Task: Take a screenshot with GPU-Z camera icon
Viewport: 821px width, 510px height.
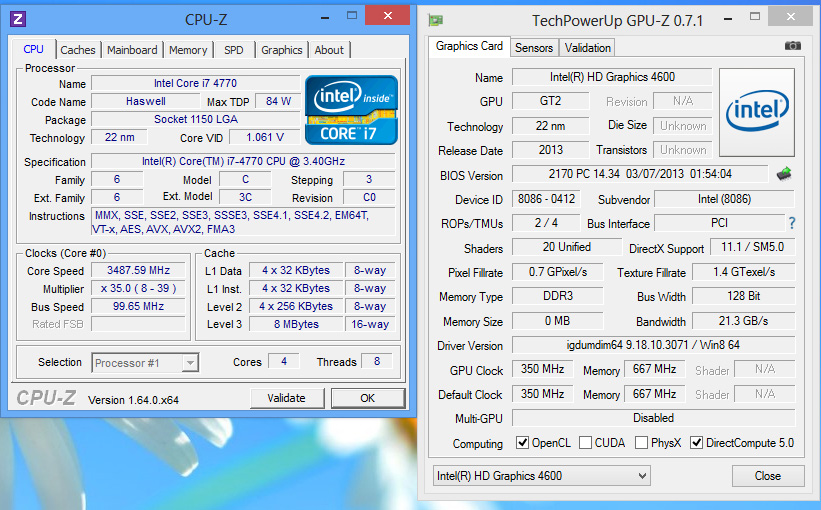Action: point(793,46)
